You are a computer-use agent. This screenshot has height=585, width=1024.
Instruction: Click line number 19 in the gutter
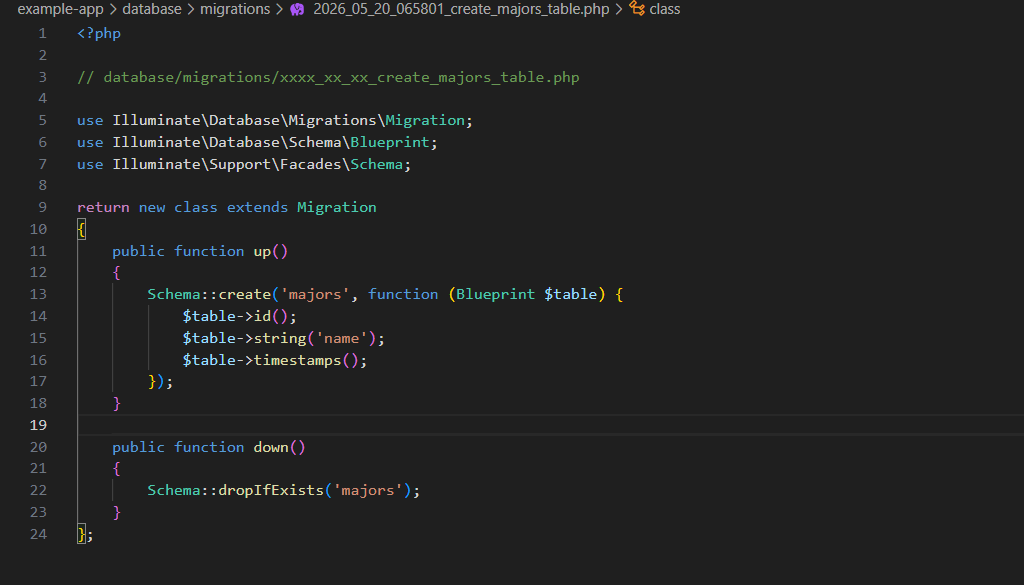[39, 425]
